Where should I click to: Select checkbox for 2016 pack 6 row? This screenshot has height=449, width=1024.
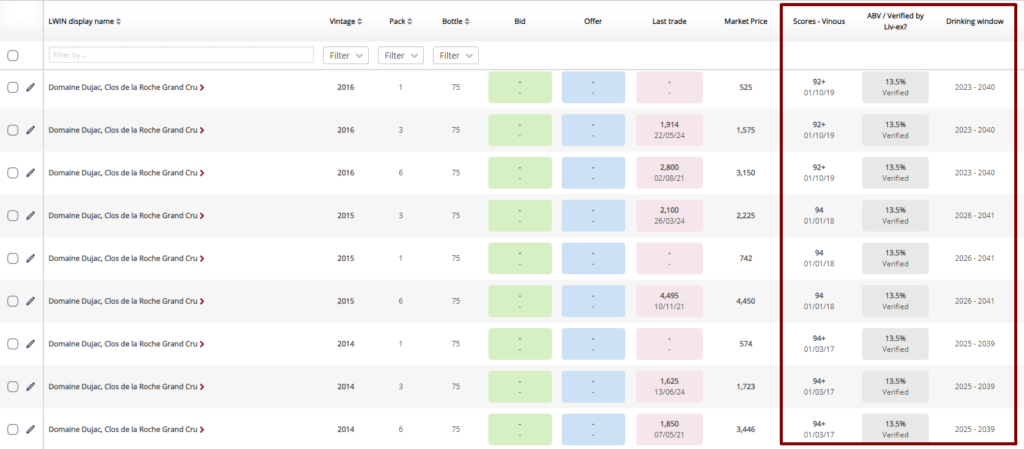coord(12,173)
